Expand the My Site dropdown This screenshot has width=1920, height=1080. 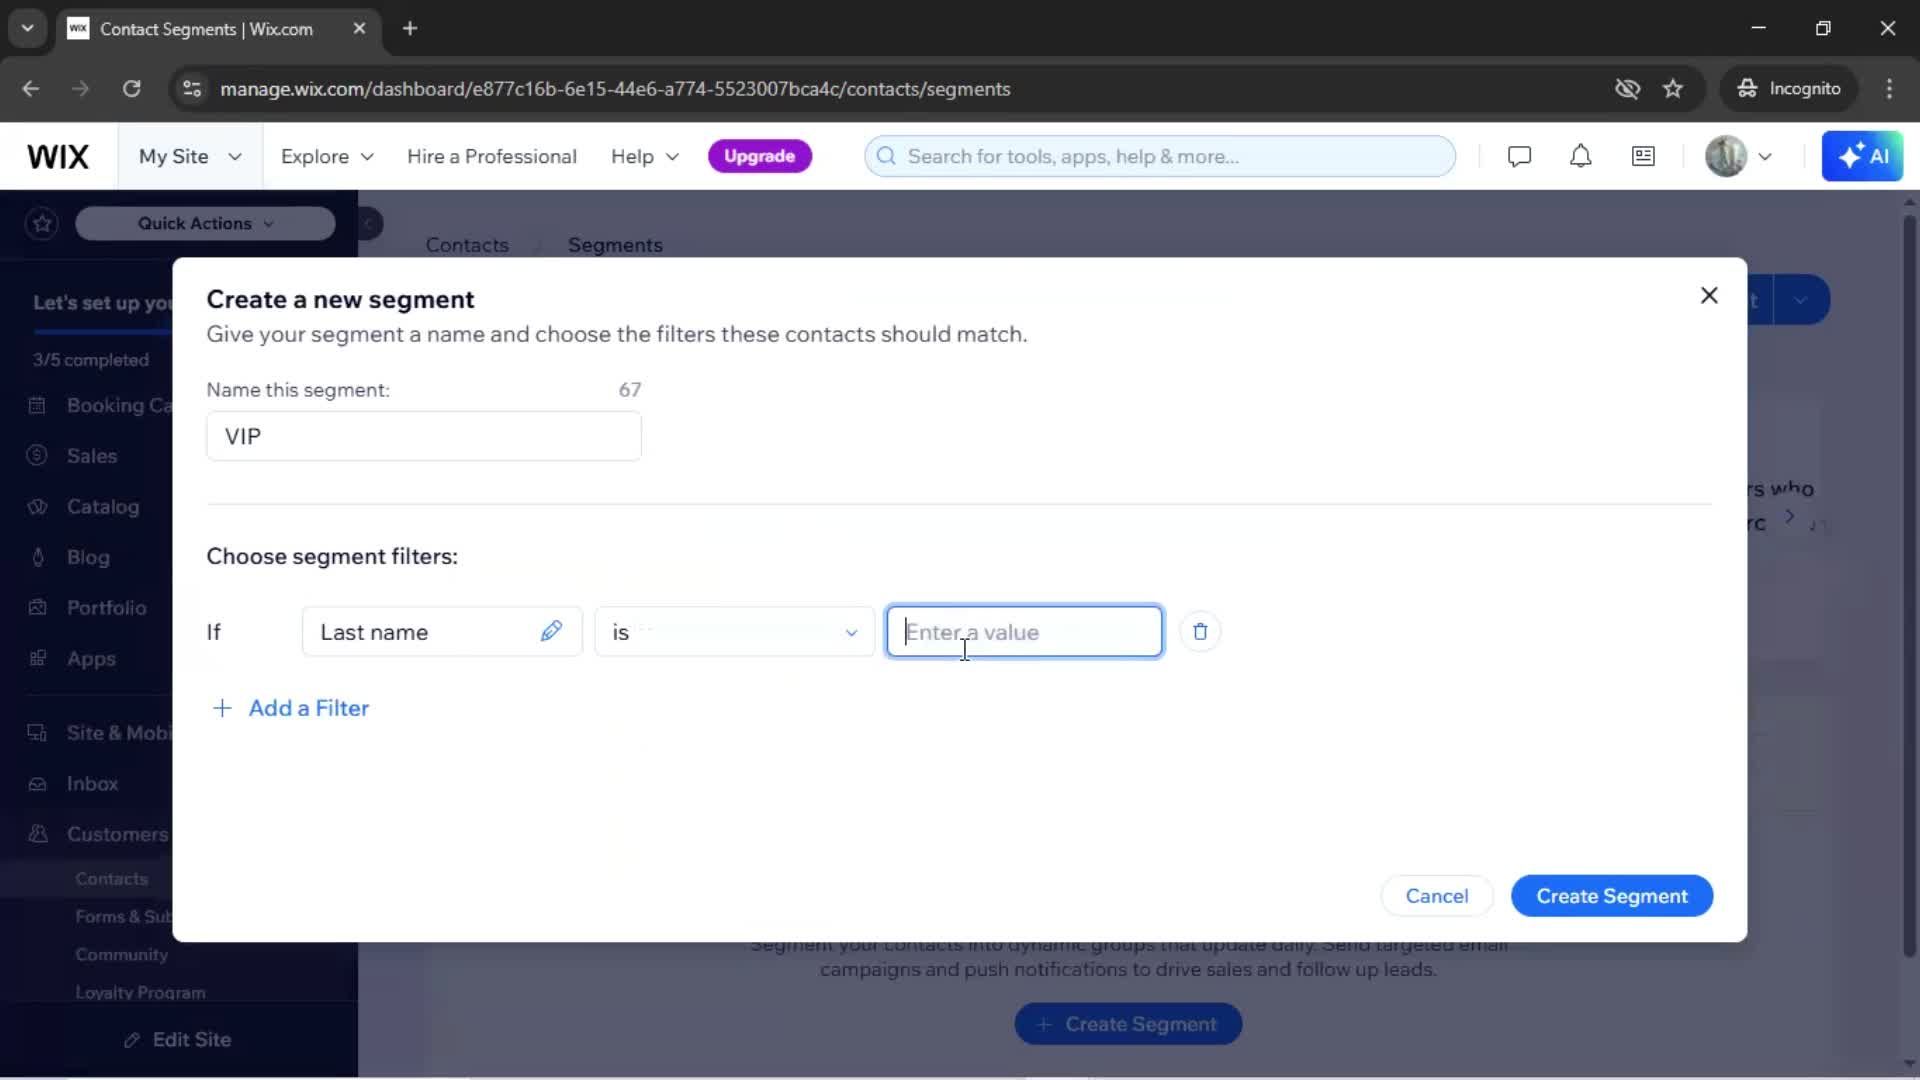[190, 156]
